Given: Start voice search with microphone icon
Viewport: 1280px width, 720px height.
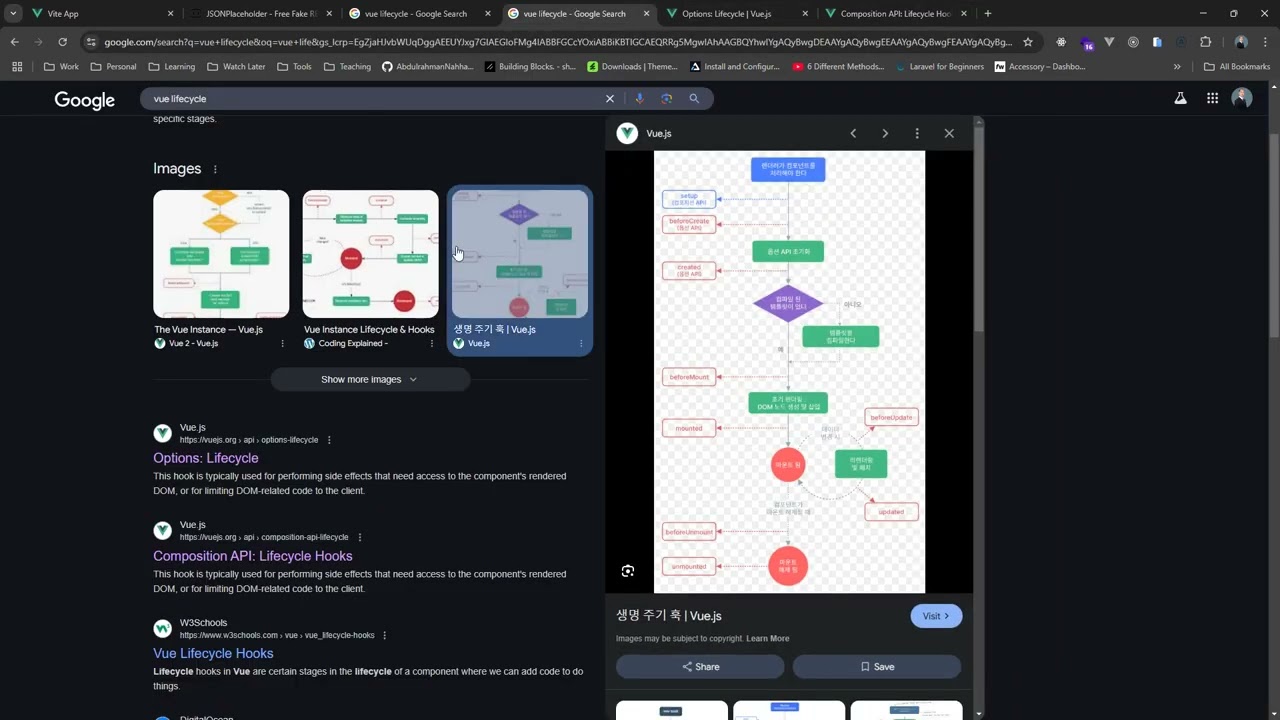Looking at the screenshot, I should tap(639, 99).
